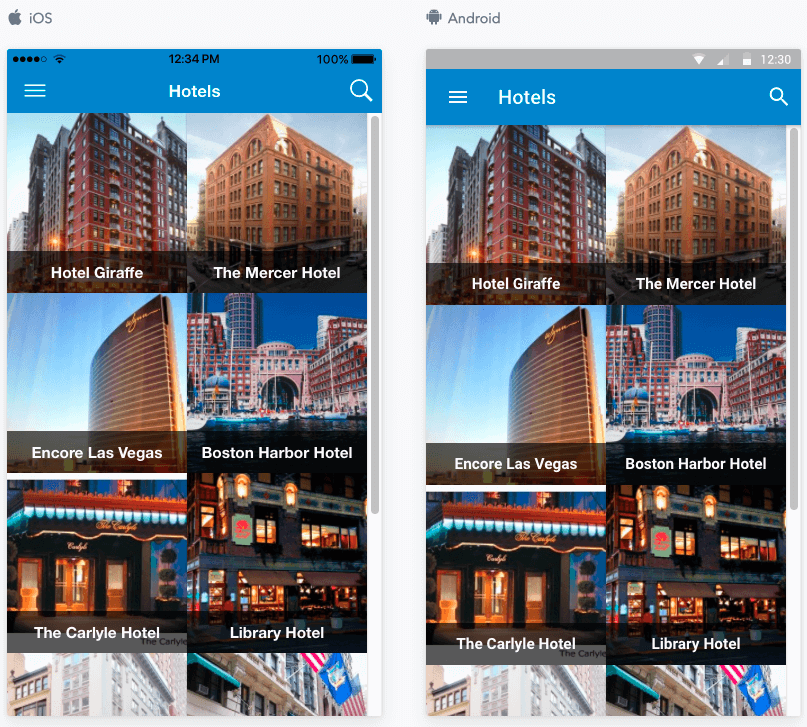This screenshot has height=727, width=807.
Task: Click the Android list vertical scrollbar
Action: point(794,319)
